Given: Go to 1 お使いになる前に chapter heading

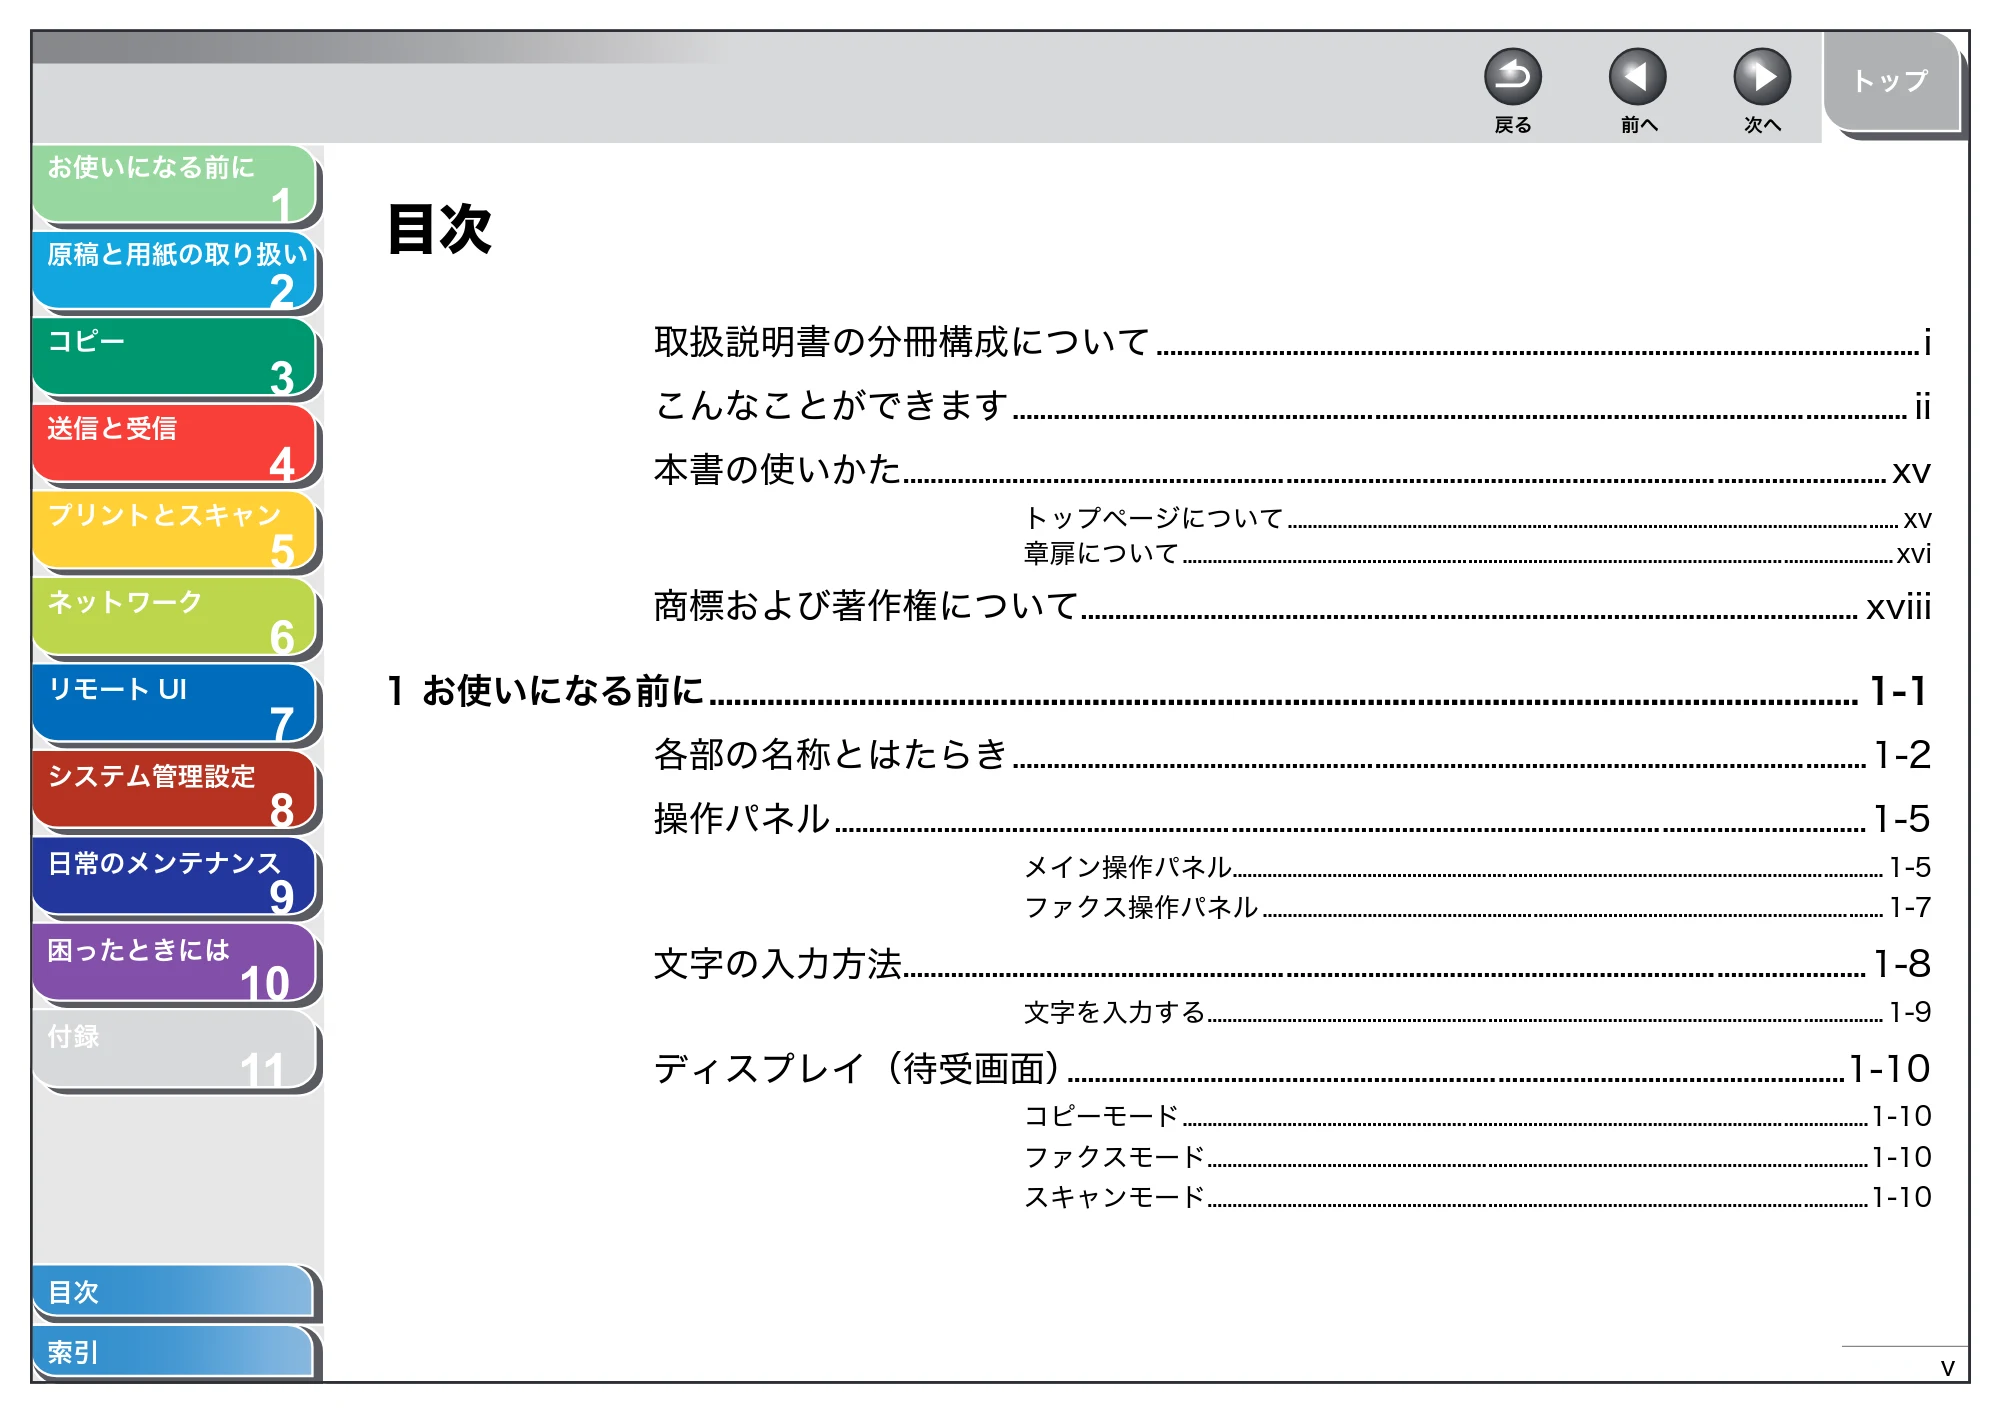Looking at the screenshot, I should coord(1158,691).
